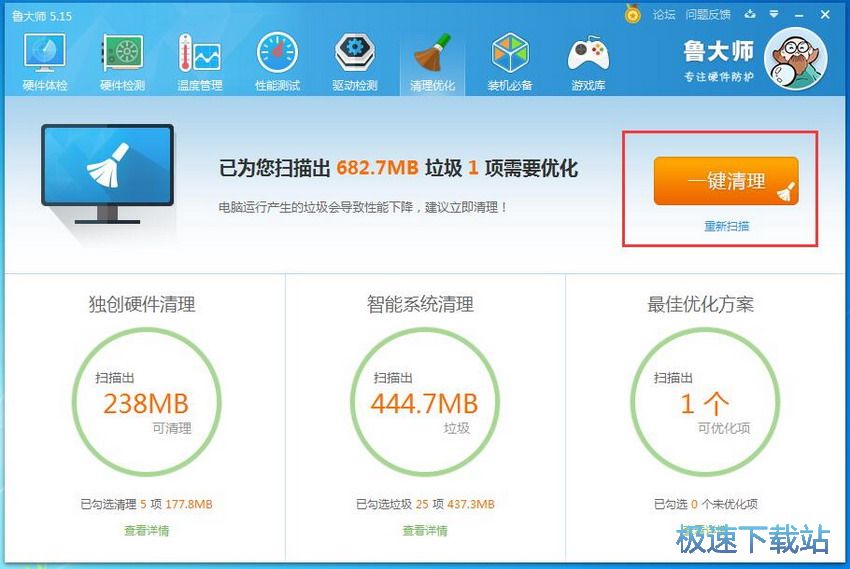Close the 鲁大师 window
Screen dimensions: 850x569
tap(825, 15)
